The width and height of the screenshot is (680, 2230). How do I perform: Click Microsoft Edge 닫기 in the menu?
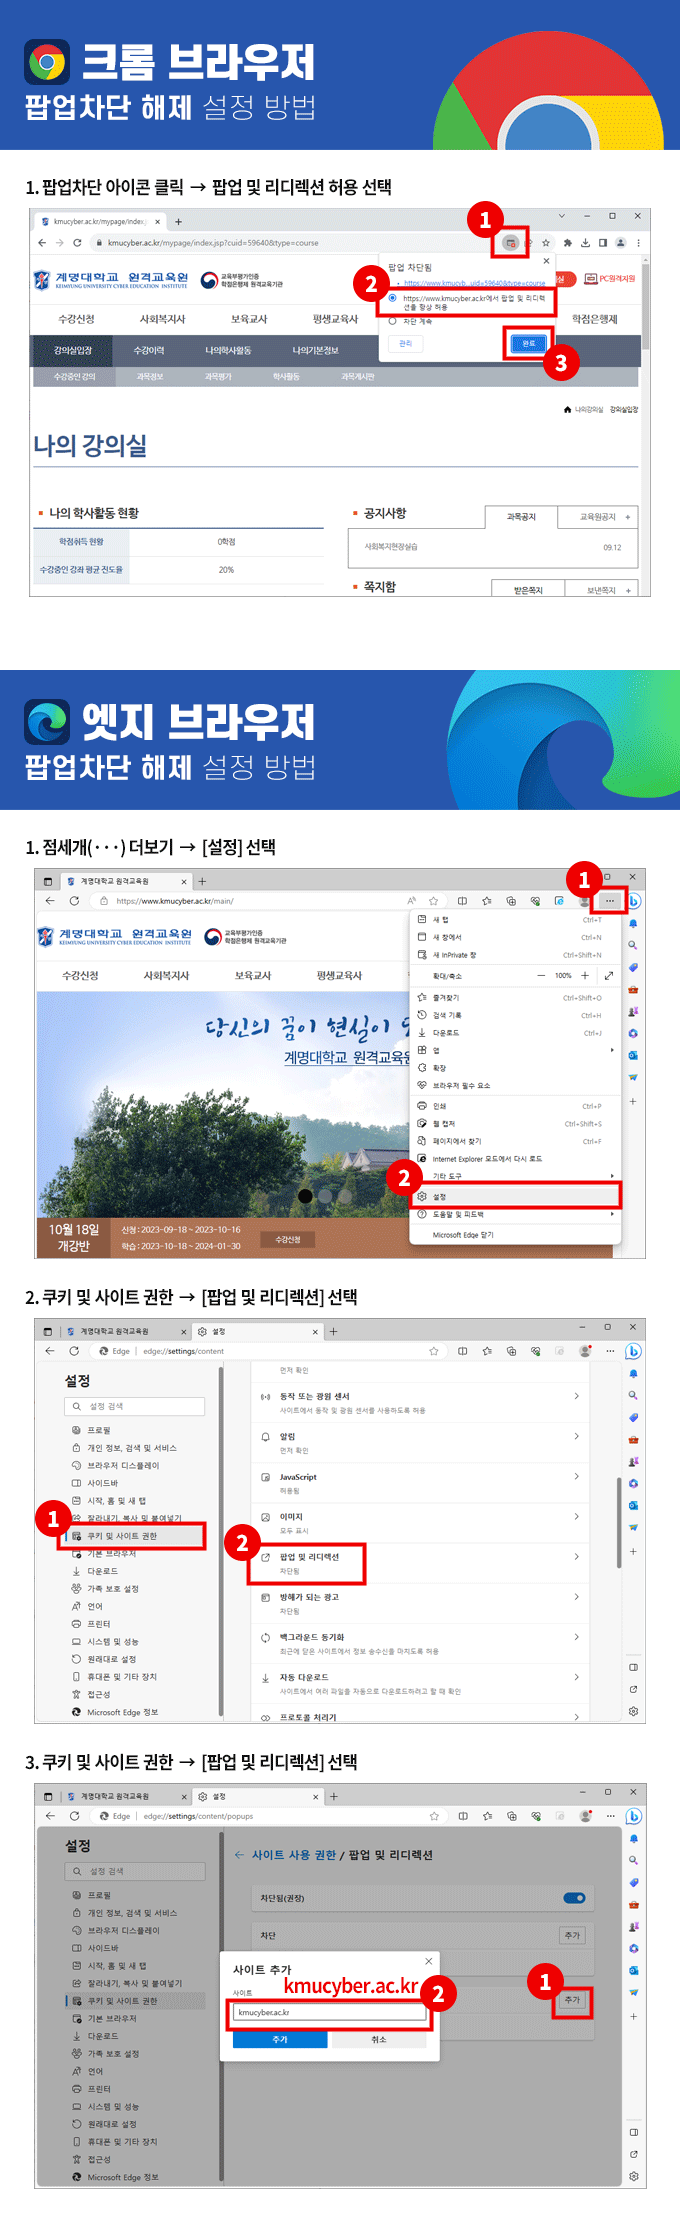517,1235
